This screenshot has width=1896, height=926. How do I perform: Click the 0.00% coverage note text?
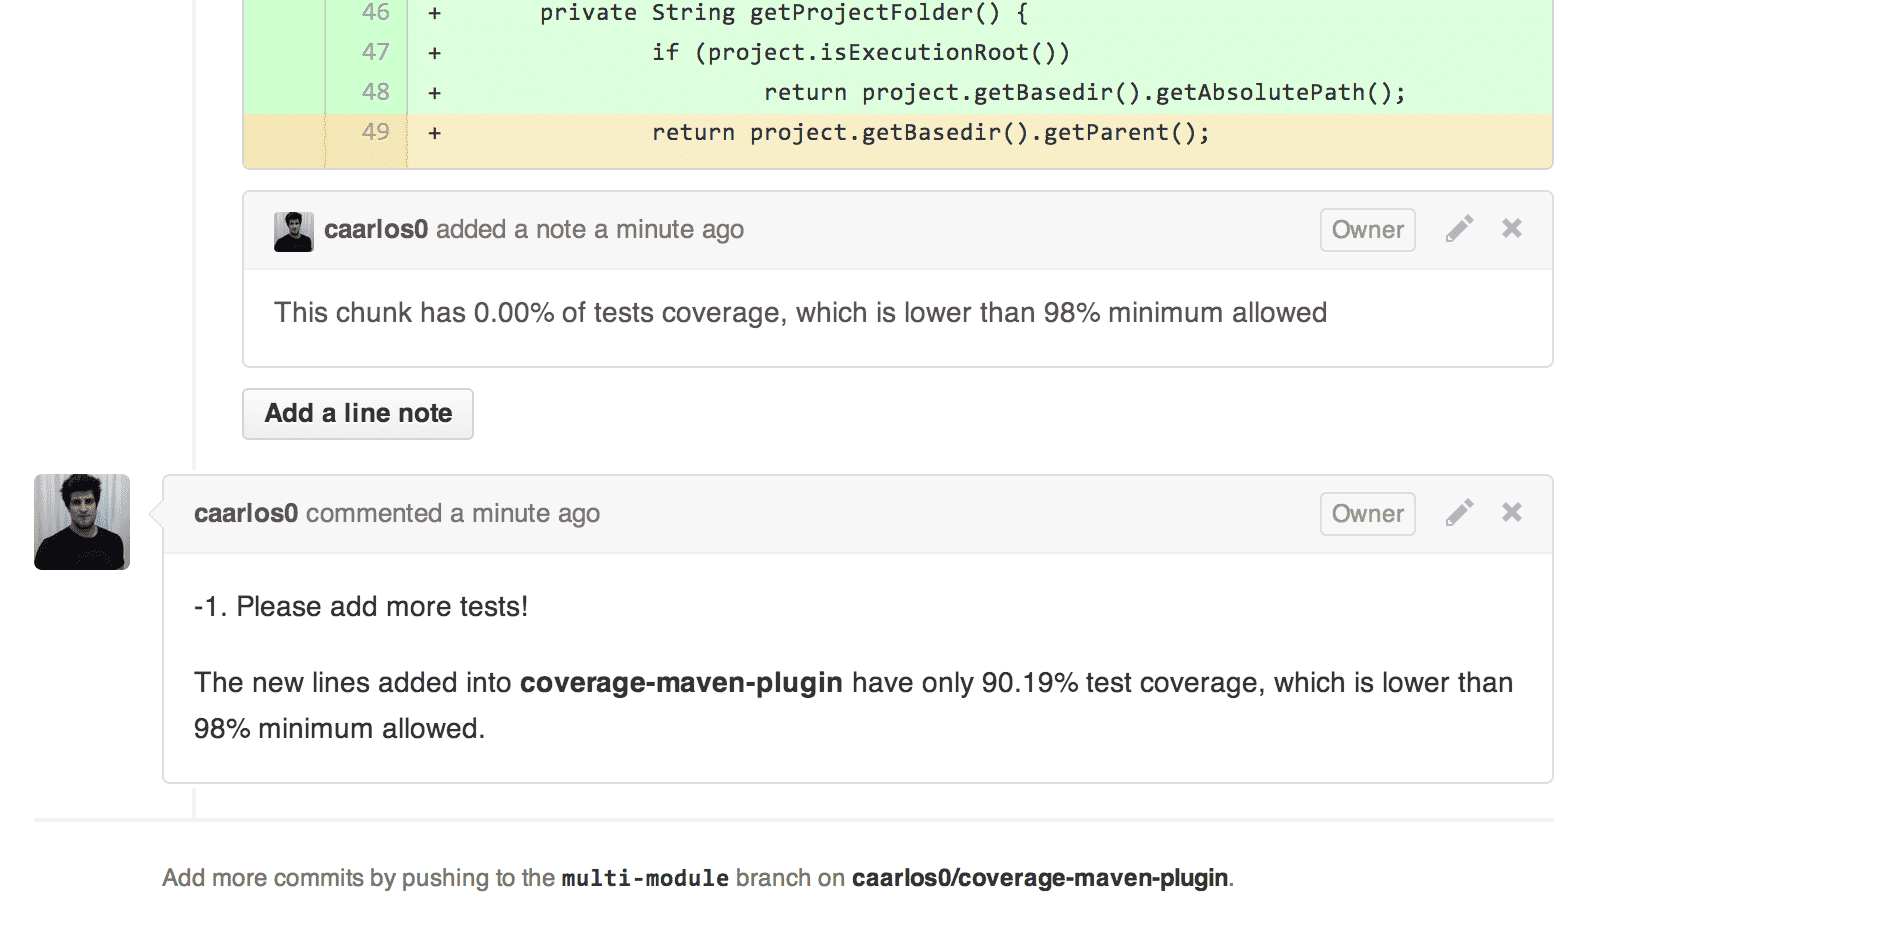coord(800,313)
